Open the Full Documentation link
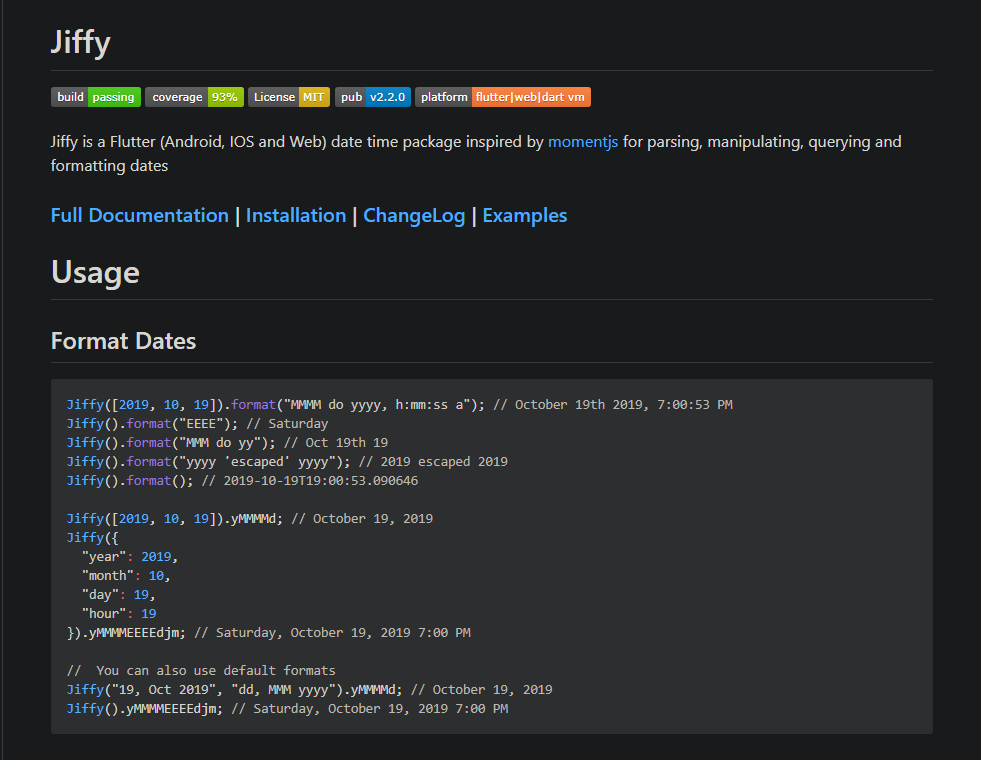 coord(140,216)
